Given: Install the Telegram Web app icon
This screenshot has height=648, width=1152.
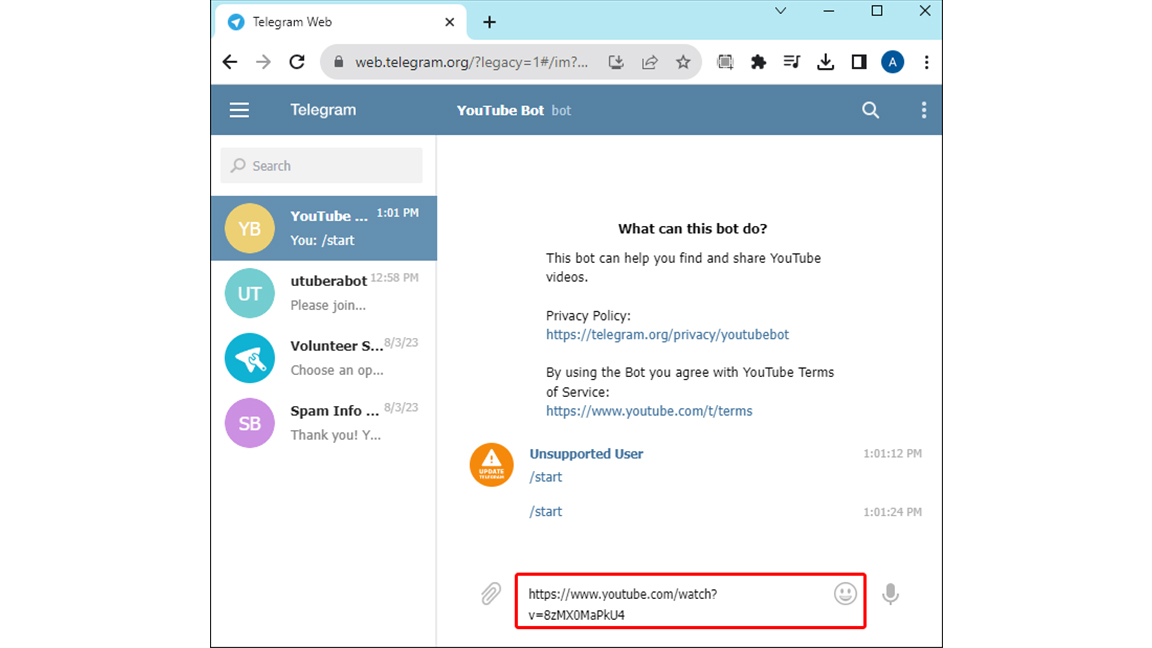Looking at the screenshot, I should (616, 62).
